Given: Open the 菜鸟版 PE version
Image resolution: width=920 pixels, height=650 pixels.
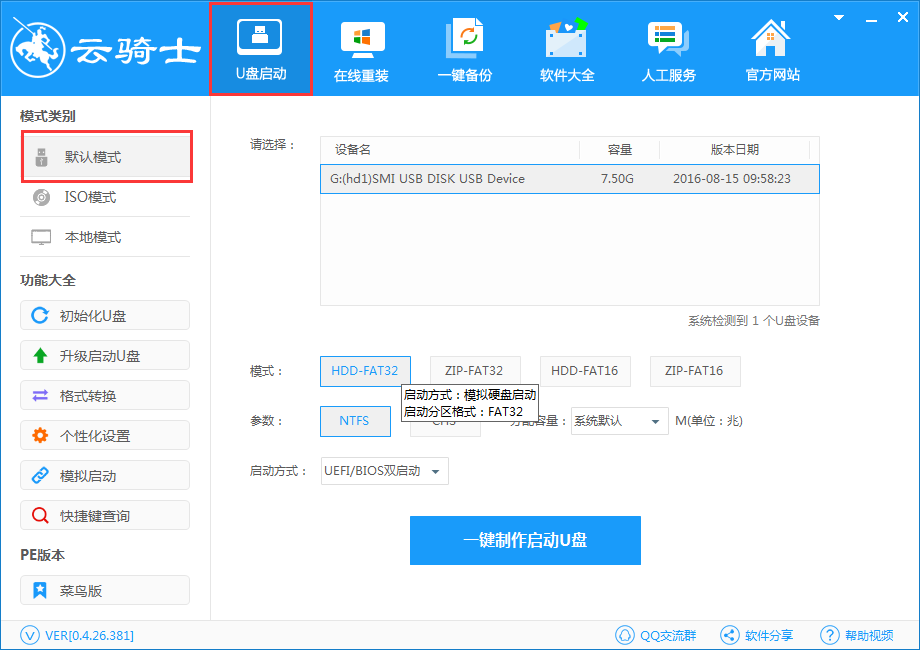Looking at the screenshot, I should pos(104,590).
